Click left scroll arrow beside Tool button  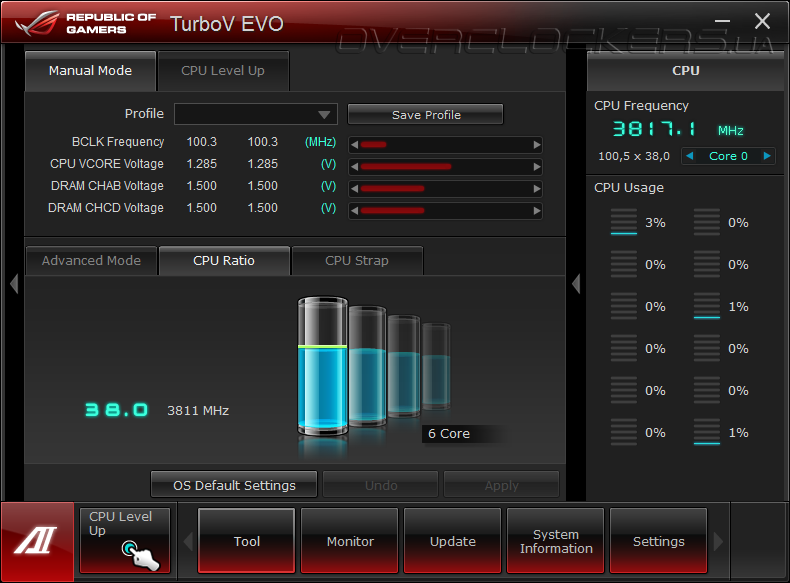tap(188, 542)
